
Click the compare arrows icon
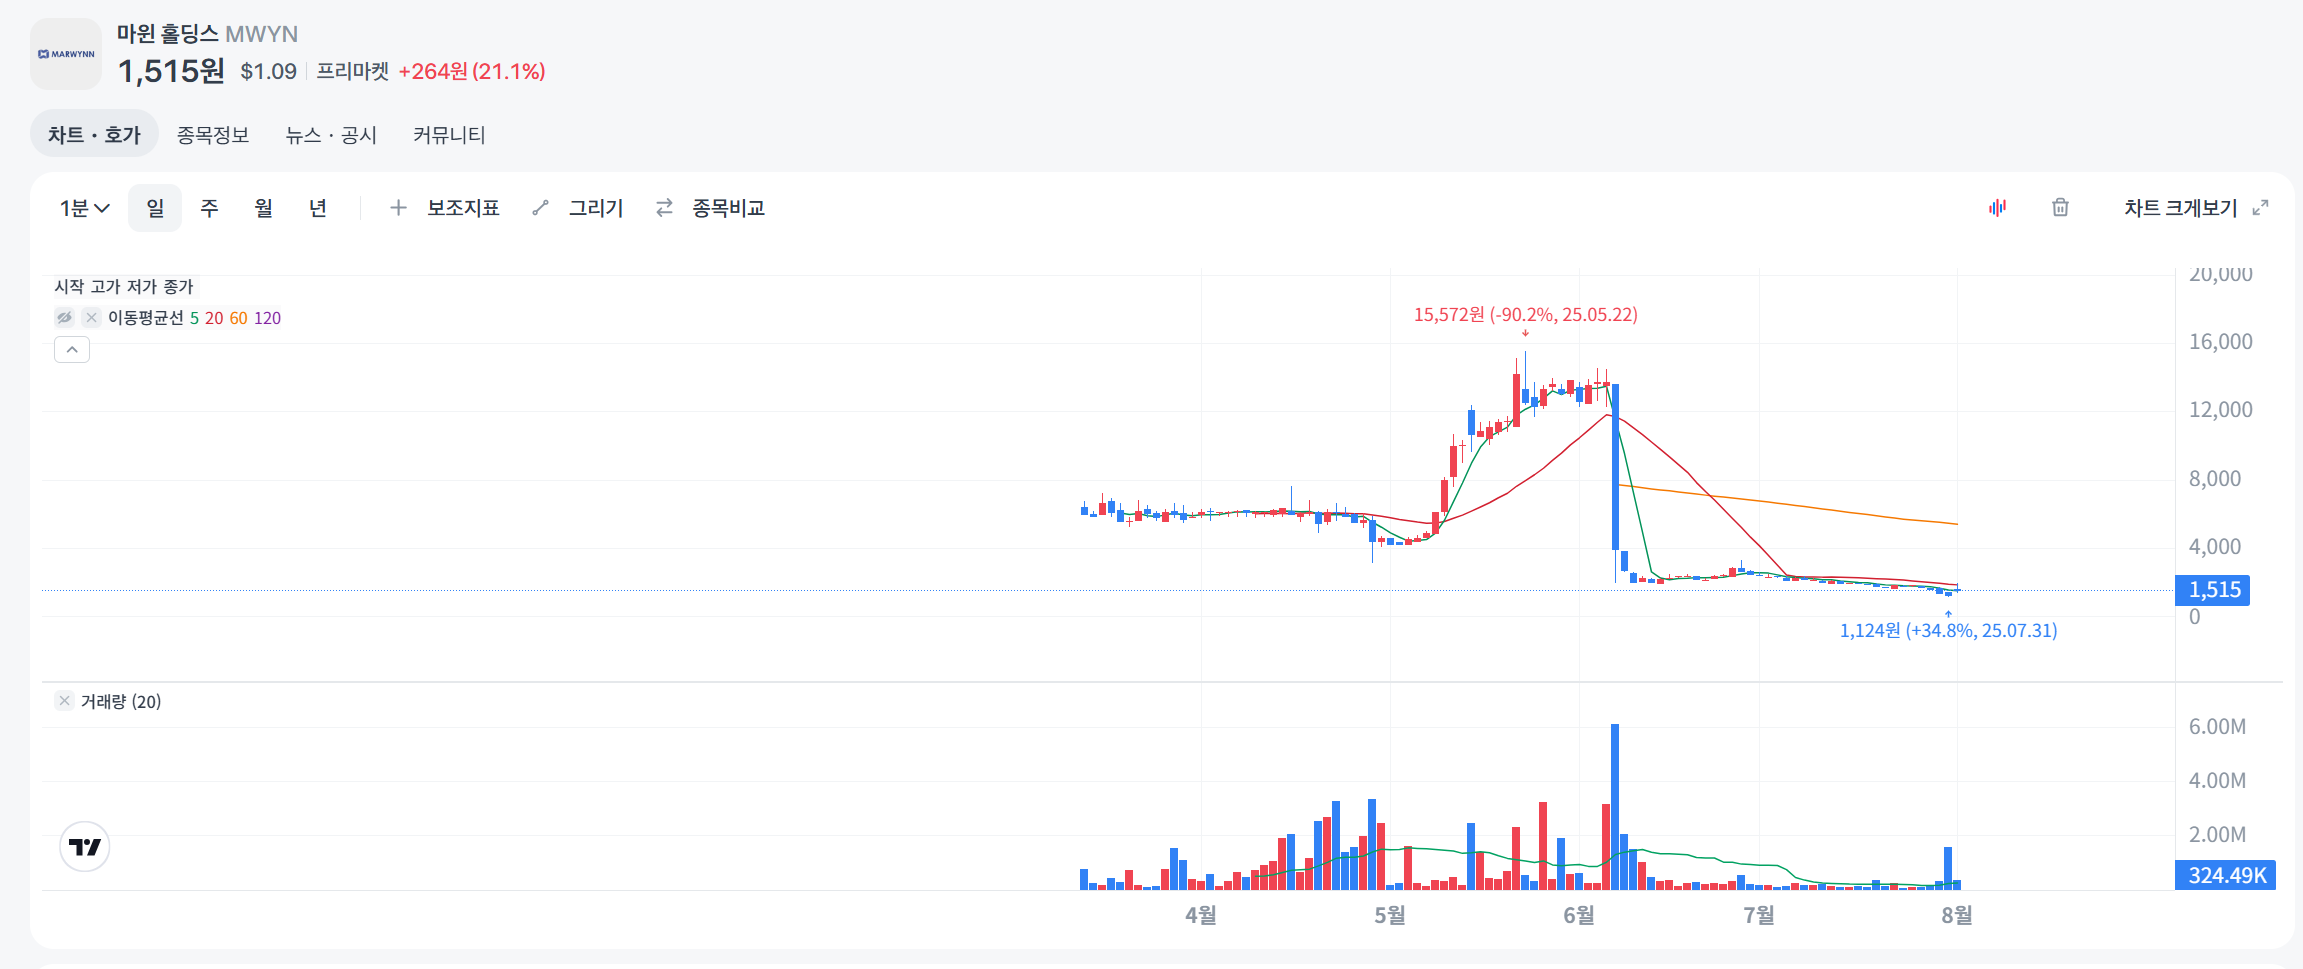point(664,208)
